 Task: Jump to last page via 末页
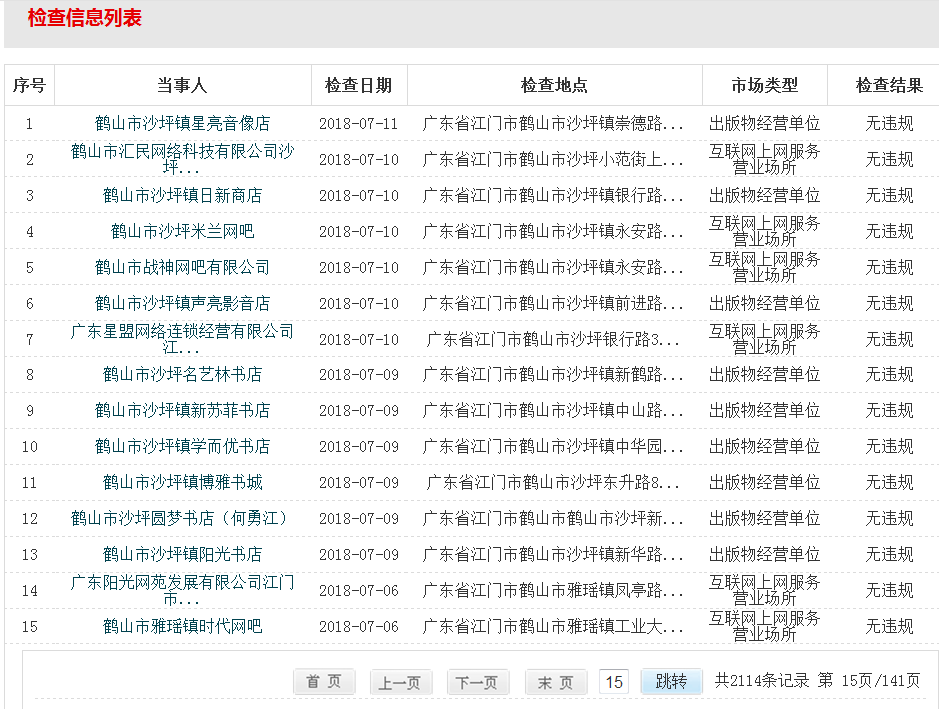click(556, 682)
